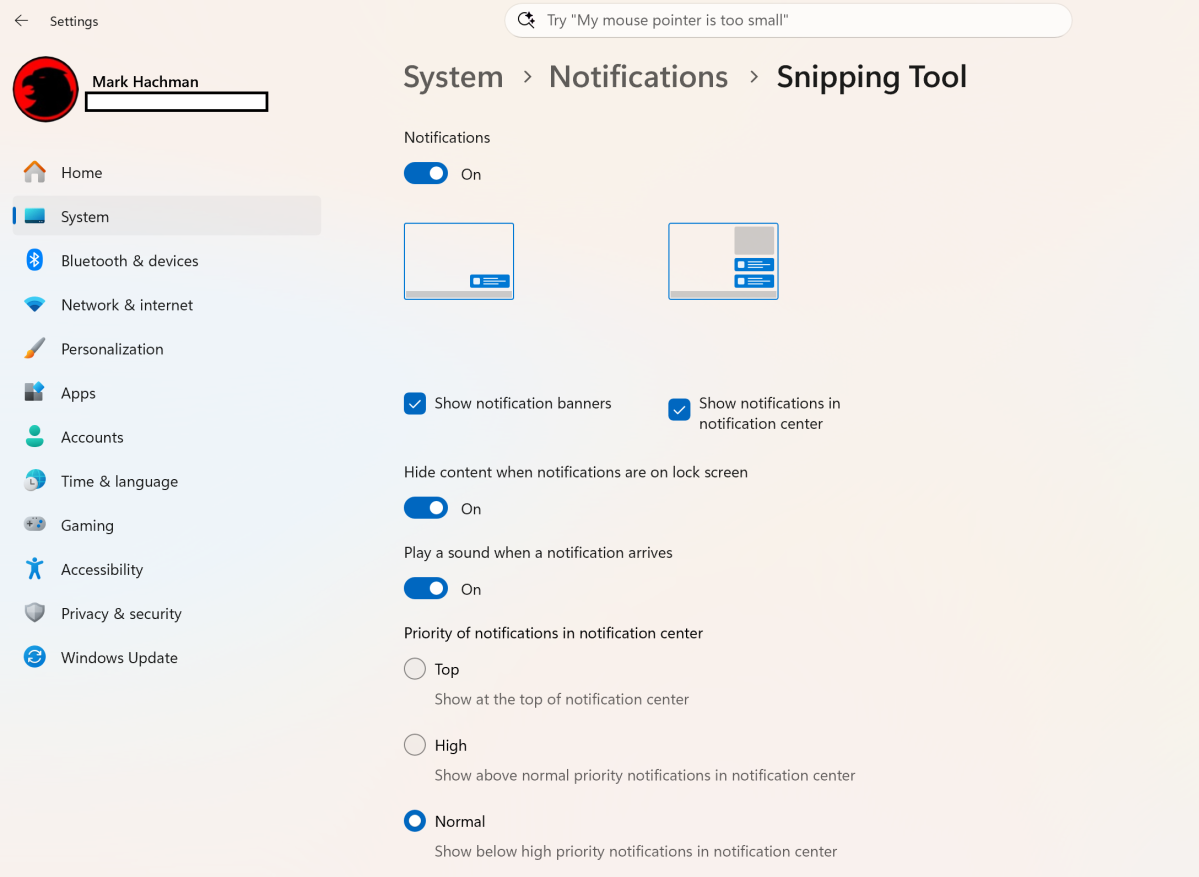The width and height of the screenshot is (1199, 877).
Task: Click the notification banner preview thumbnail
Action: [x=459, y=261]
